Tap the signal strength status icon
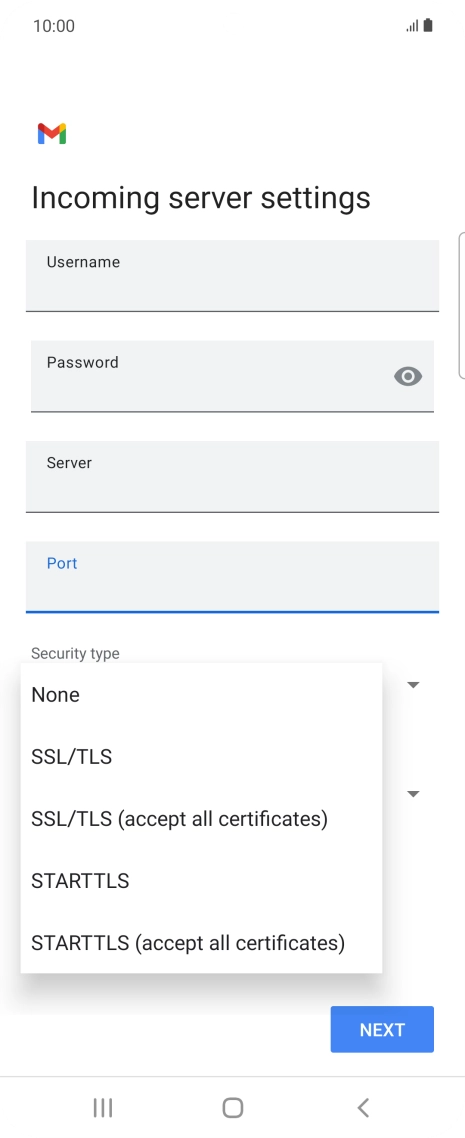 click(x=413, y=26)
